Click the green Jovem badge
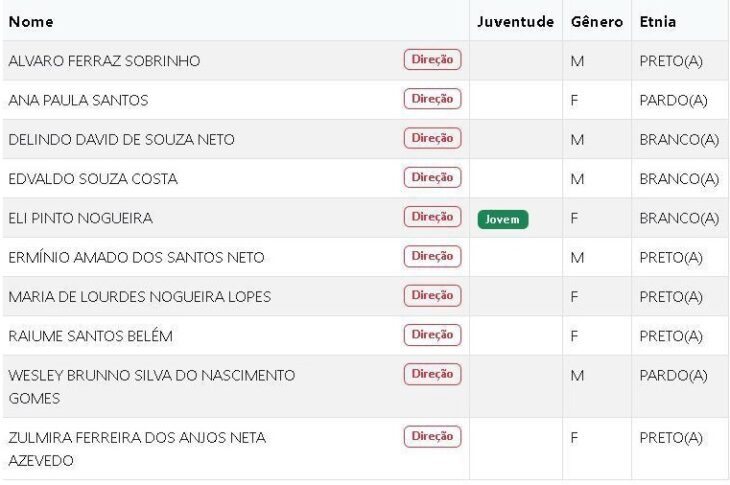The height and width of the screenshot is (485, 730). 502,219
